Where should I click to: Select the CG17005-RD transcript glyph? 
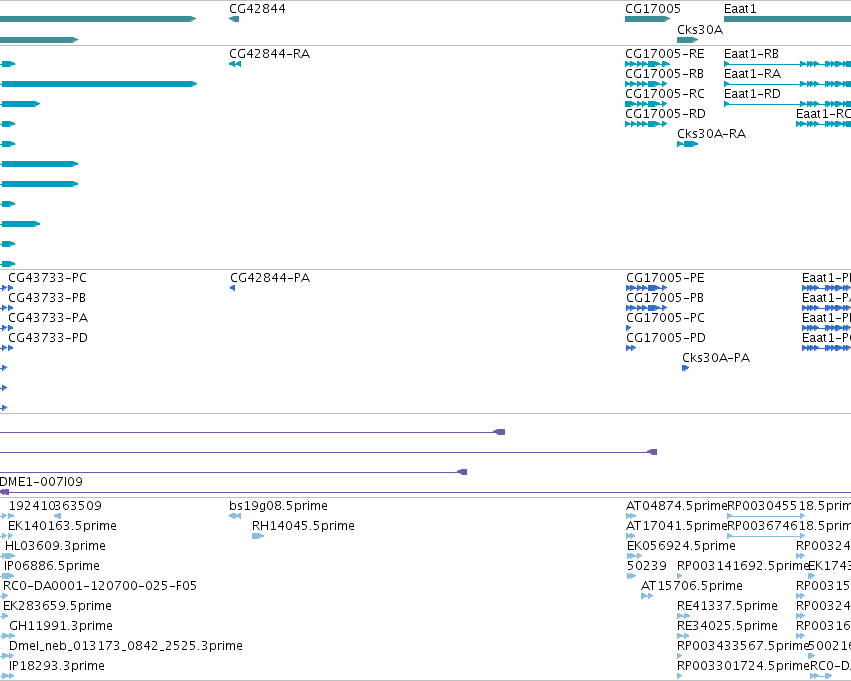click(646, 124)
